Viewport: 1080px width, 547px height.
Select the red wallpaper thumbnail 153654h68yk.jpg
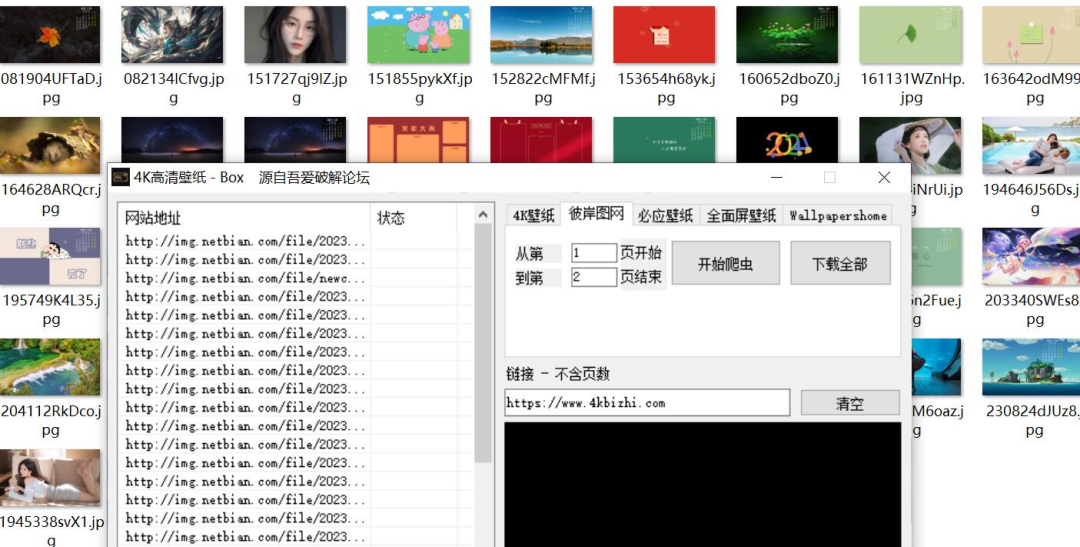tap(665, 34)
